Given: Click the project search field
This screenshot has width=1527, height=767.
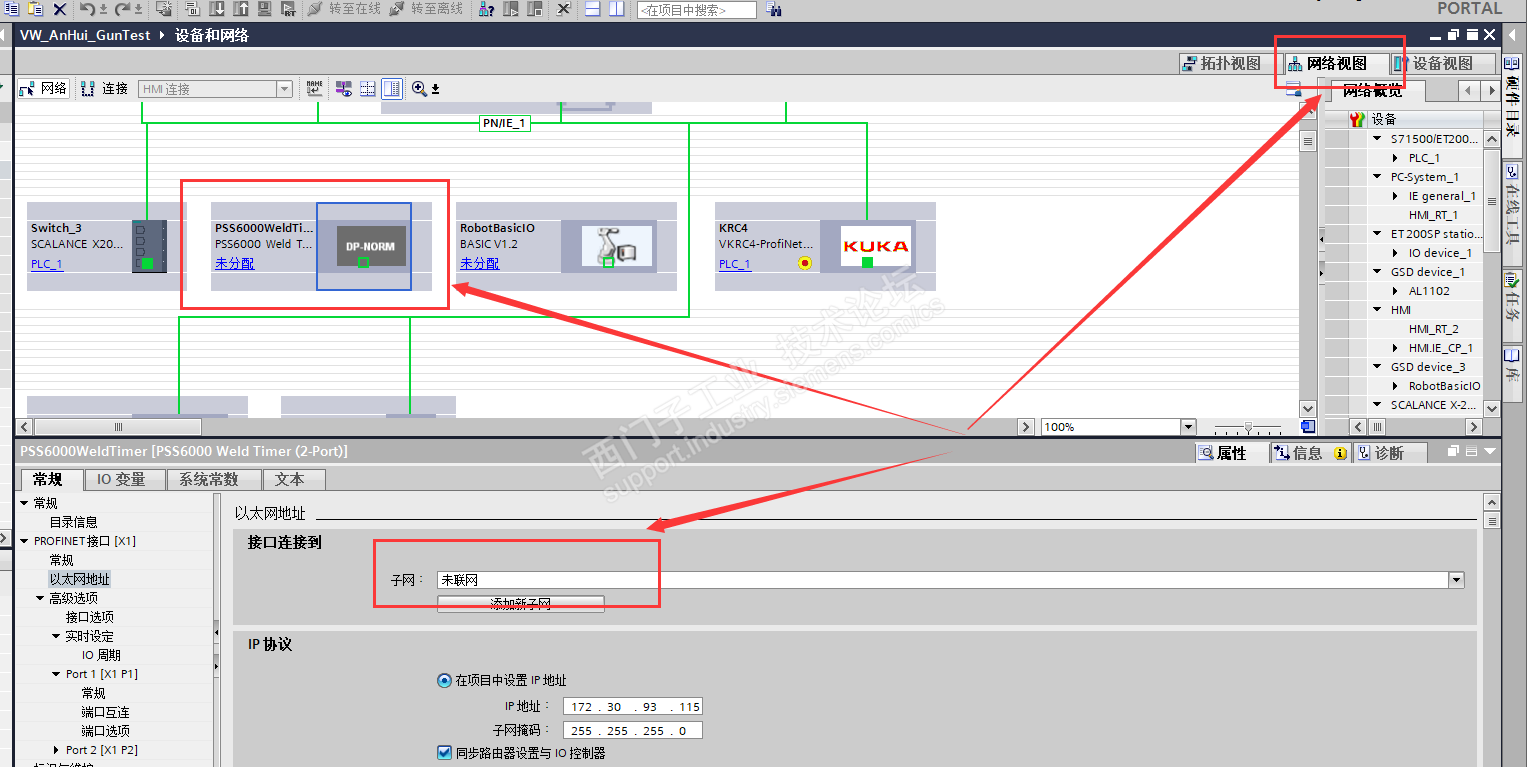Looking at the screenshot, I should click(x=696, y=10).
